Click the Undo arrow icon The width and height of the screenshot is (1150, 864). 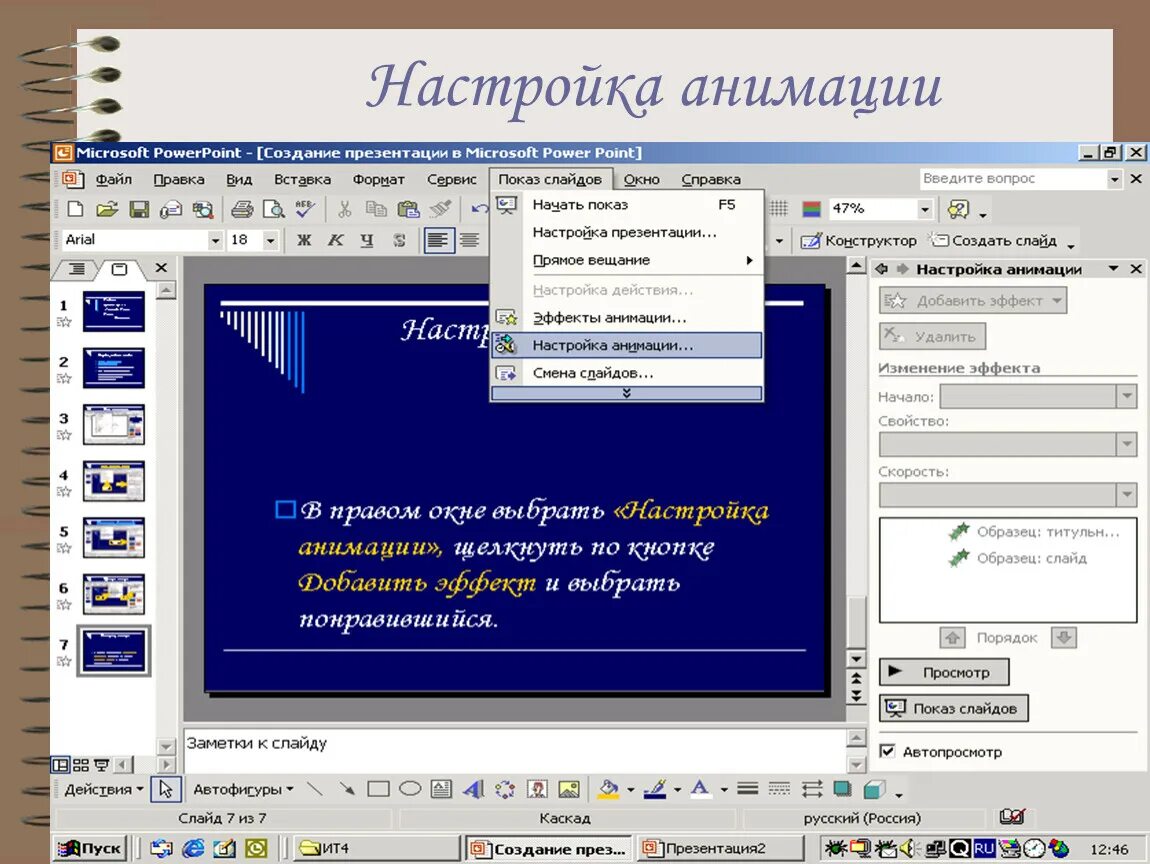coord(479,209)
